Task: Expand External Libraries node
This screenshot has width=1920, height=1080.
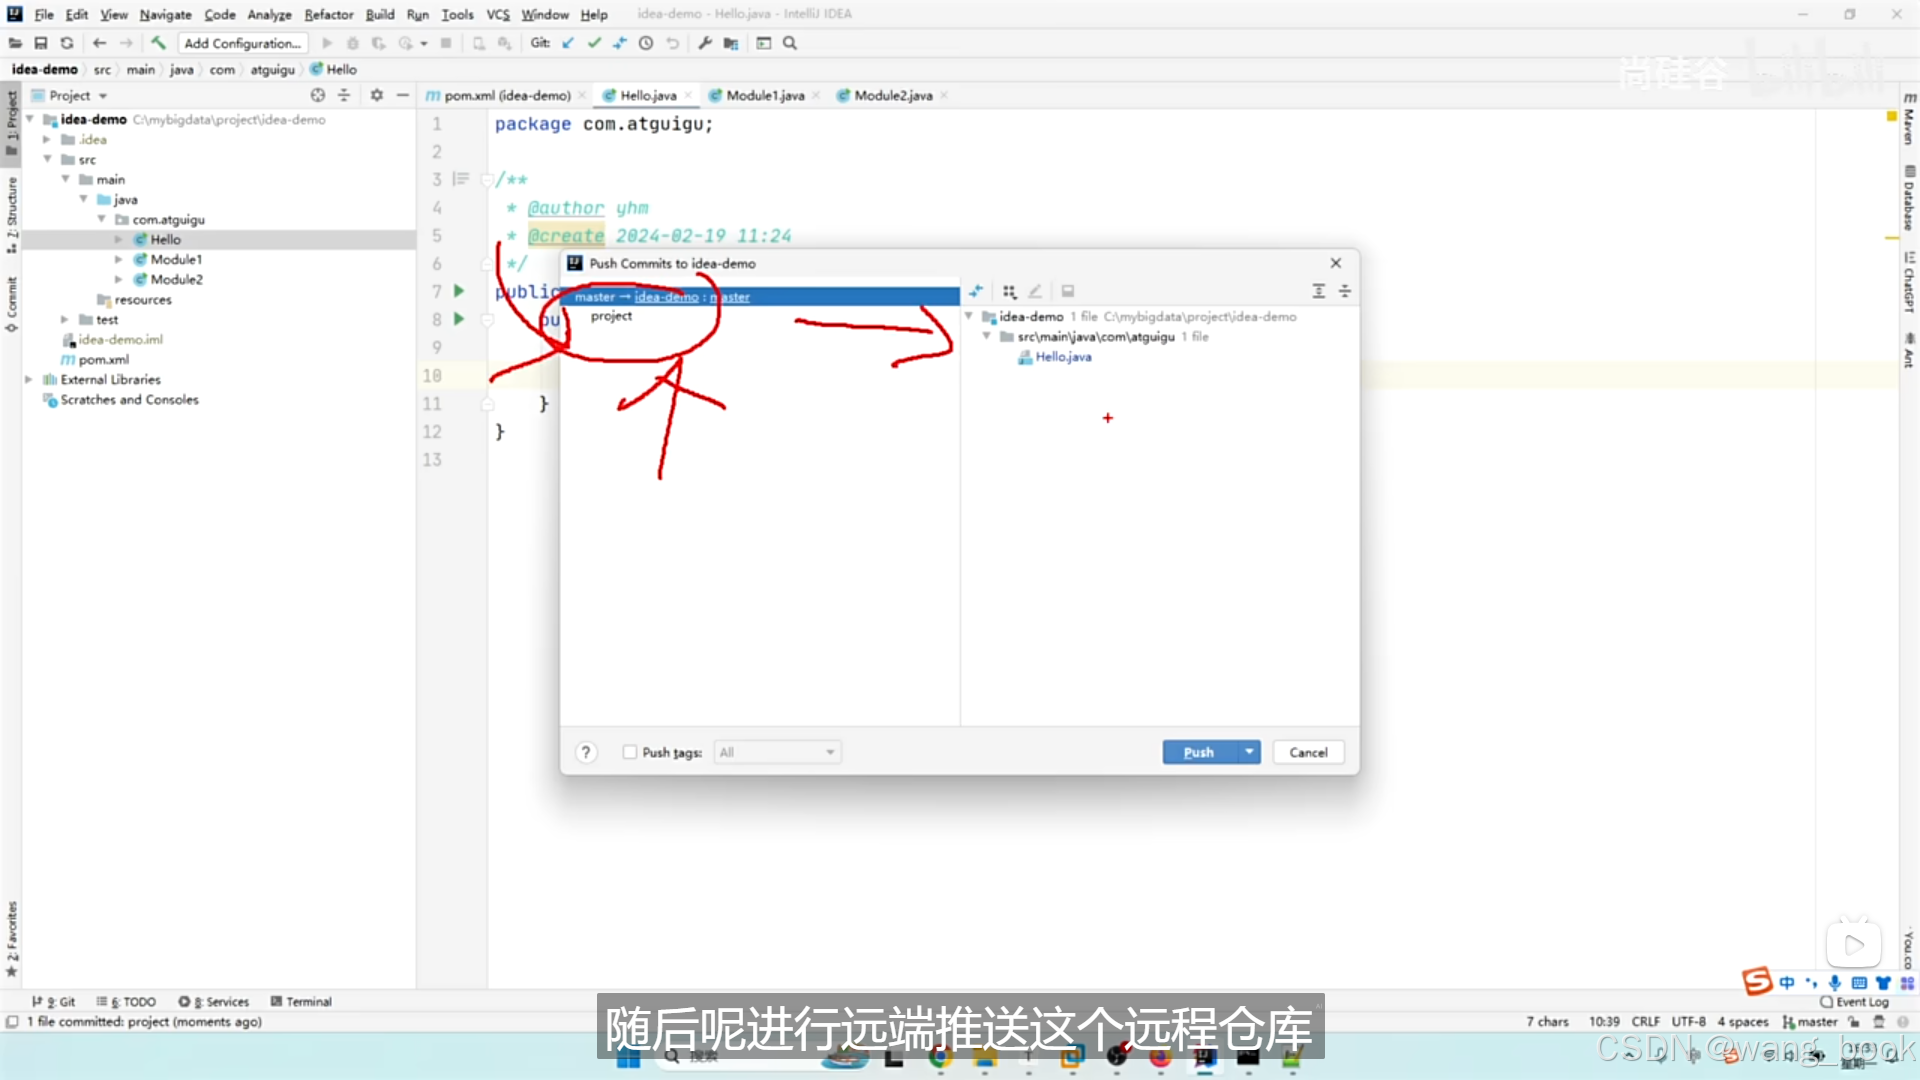Action: [29, 379]
